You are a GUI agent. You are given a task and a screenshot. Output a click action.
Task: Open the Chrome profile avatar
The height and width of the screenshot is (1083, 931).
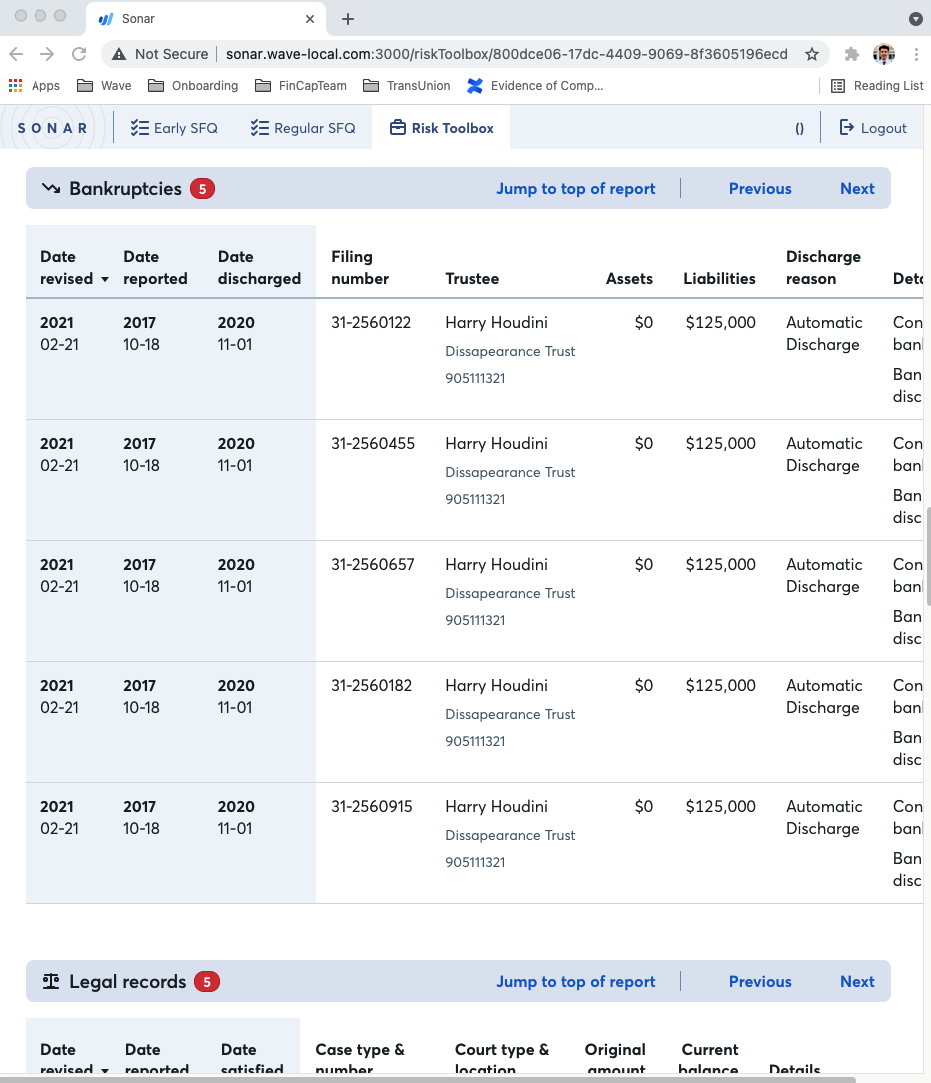(883, 54)
